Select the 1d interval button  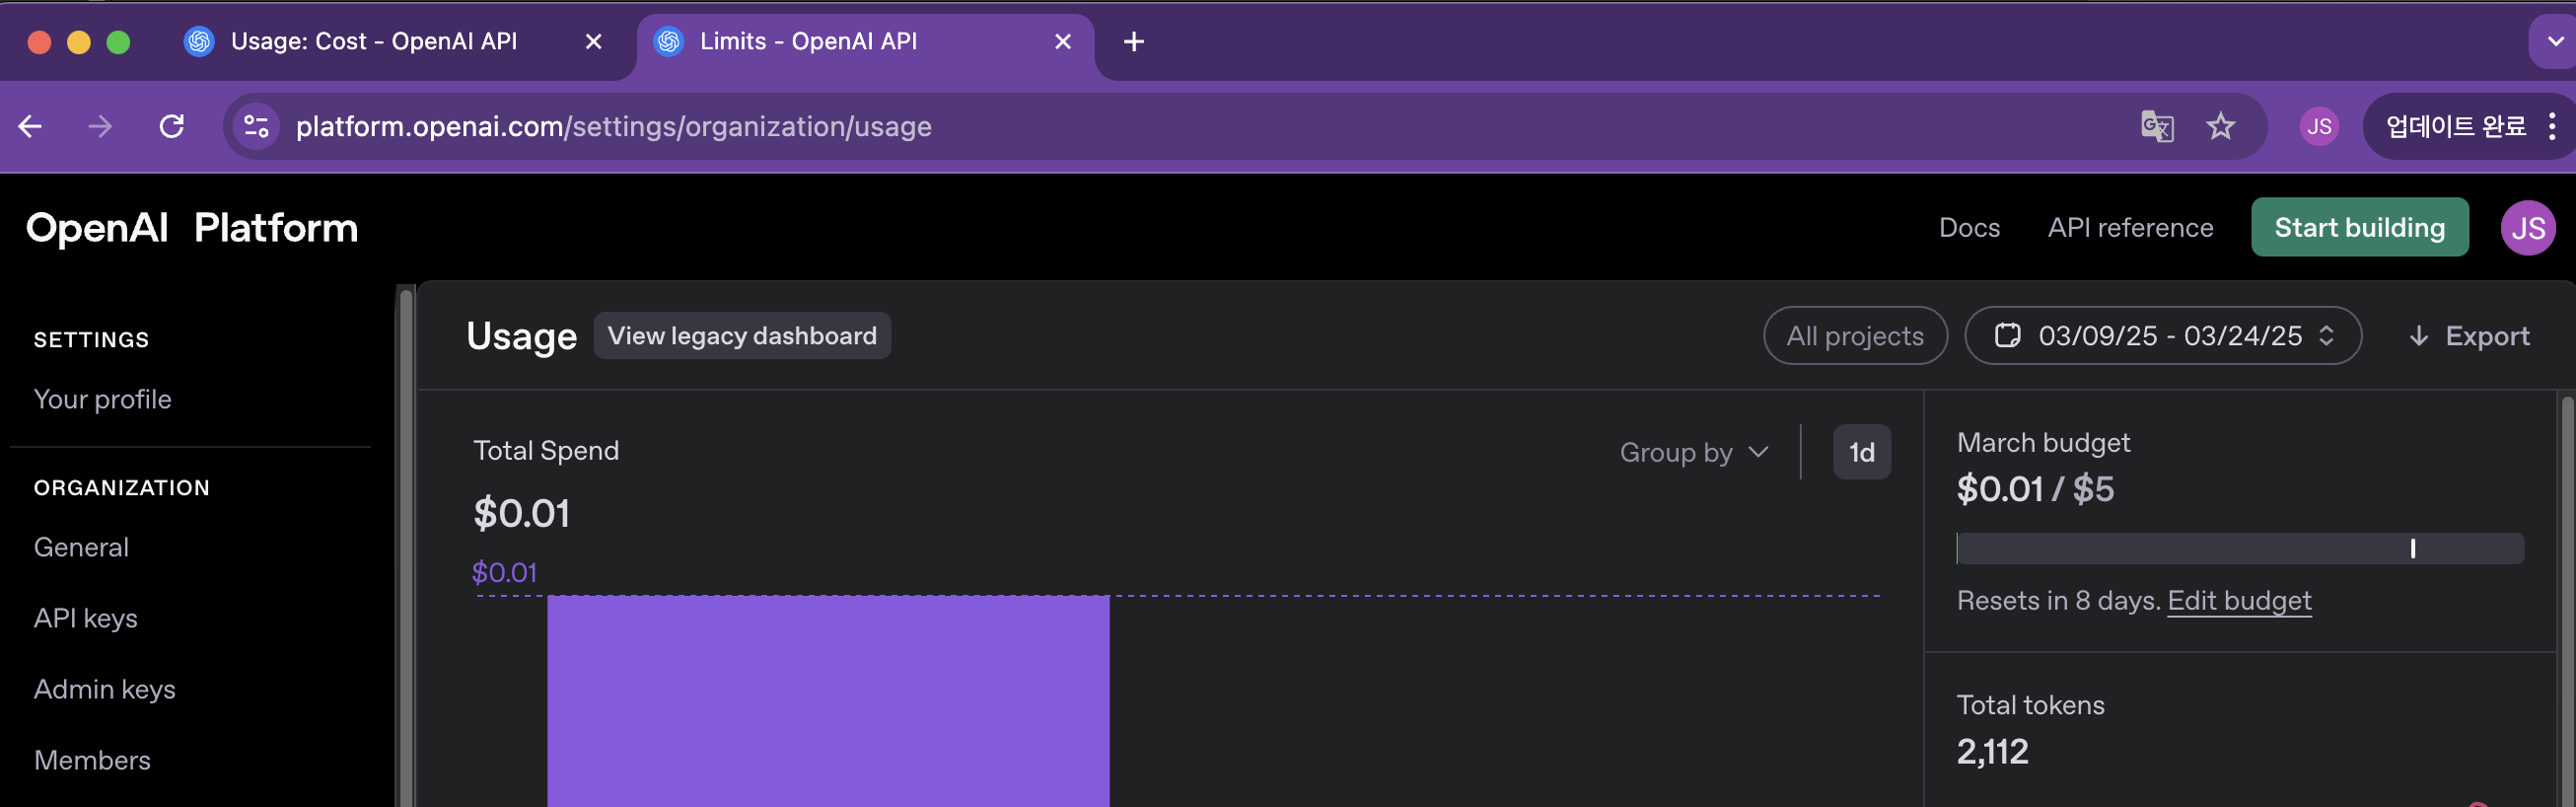[1861, 452]
